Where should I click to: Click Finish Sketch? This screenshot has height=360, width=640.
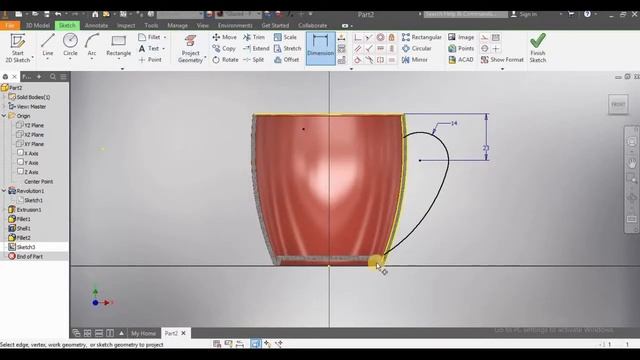[x=538, y=48]
